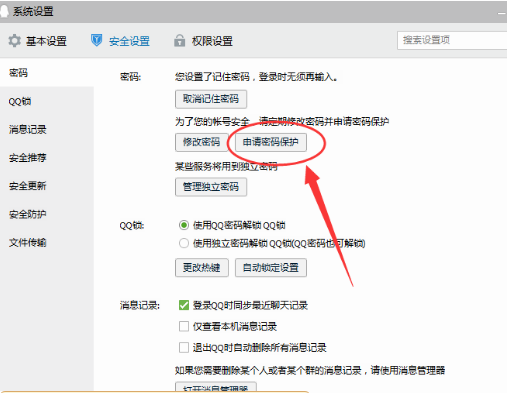Select QQ锁 in the left sidebar

tap(20, 101)
